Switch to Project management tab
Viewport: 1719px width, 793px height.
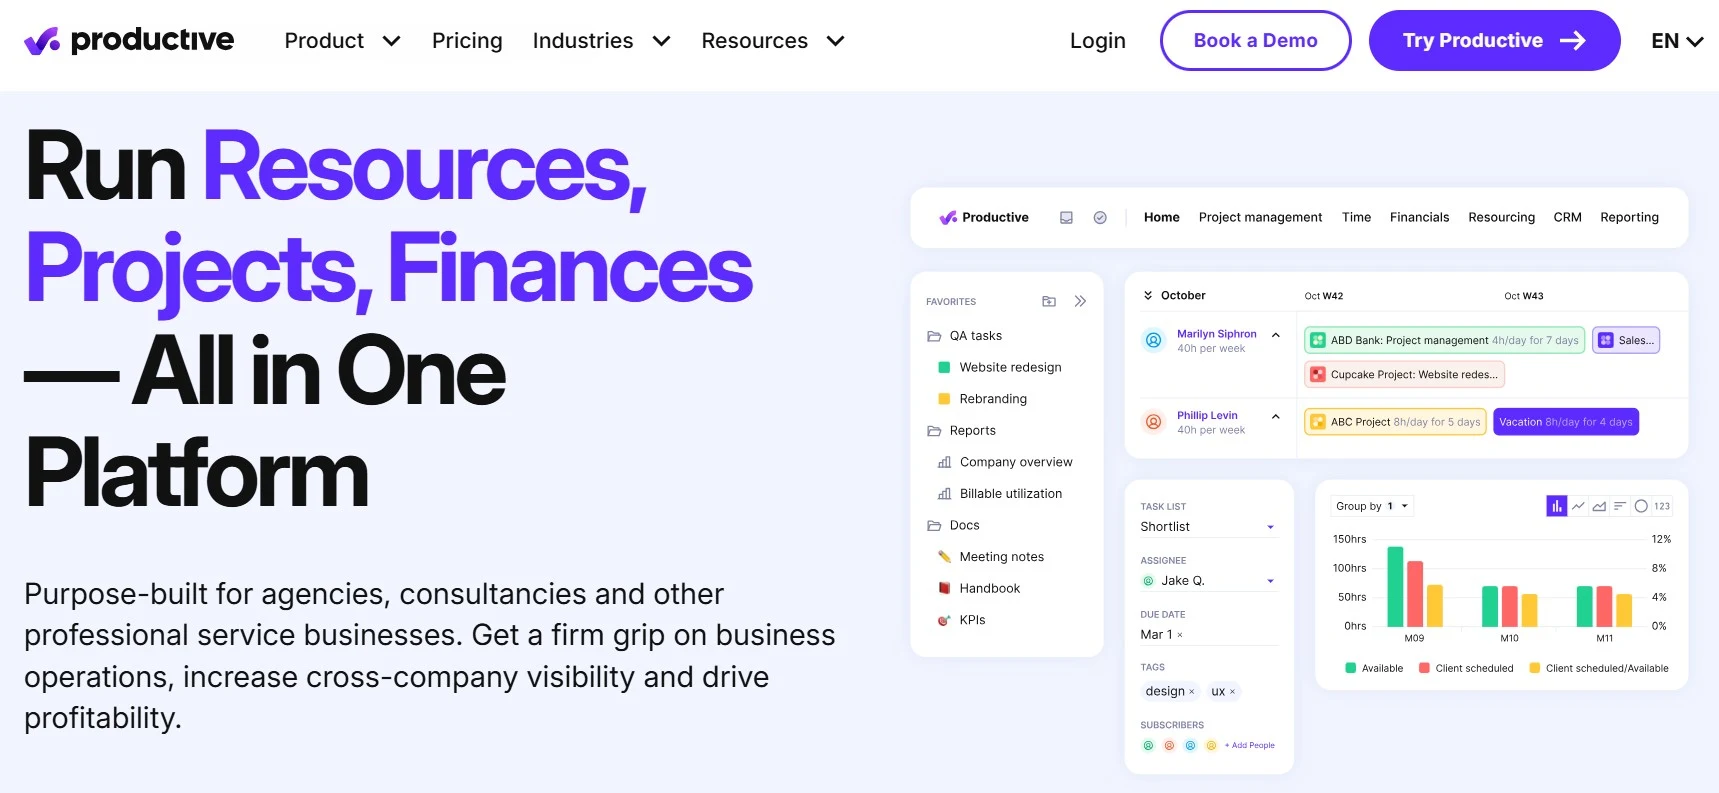coord(1260,217)
